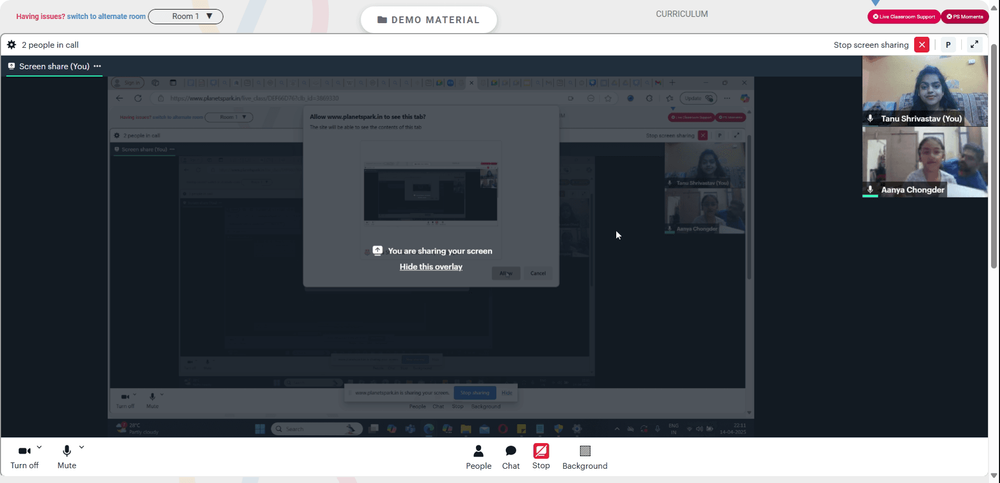1000x483 pixels.
Task: Click switch to alternate room link
Action: (x=106, y=17)
